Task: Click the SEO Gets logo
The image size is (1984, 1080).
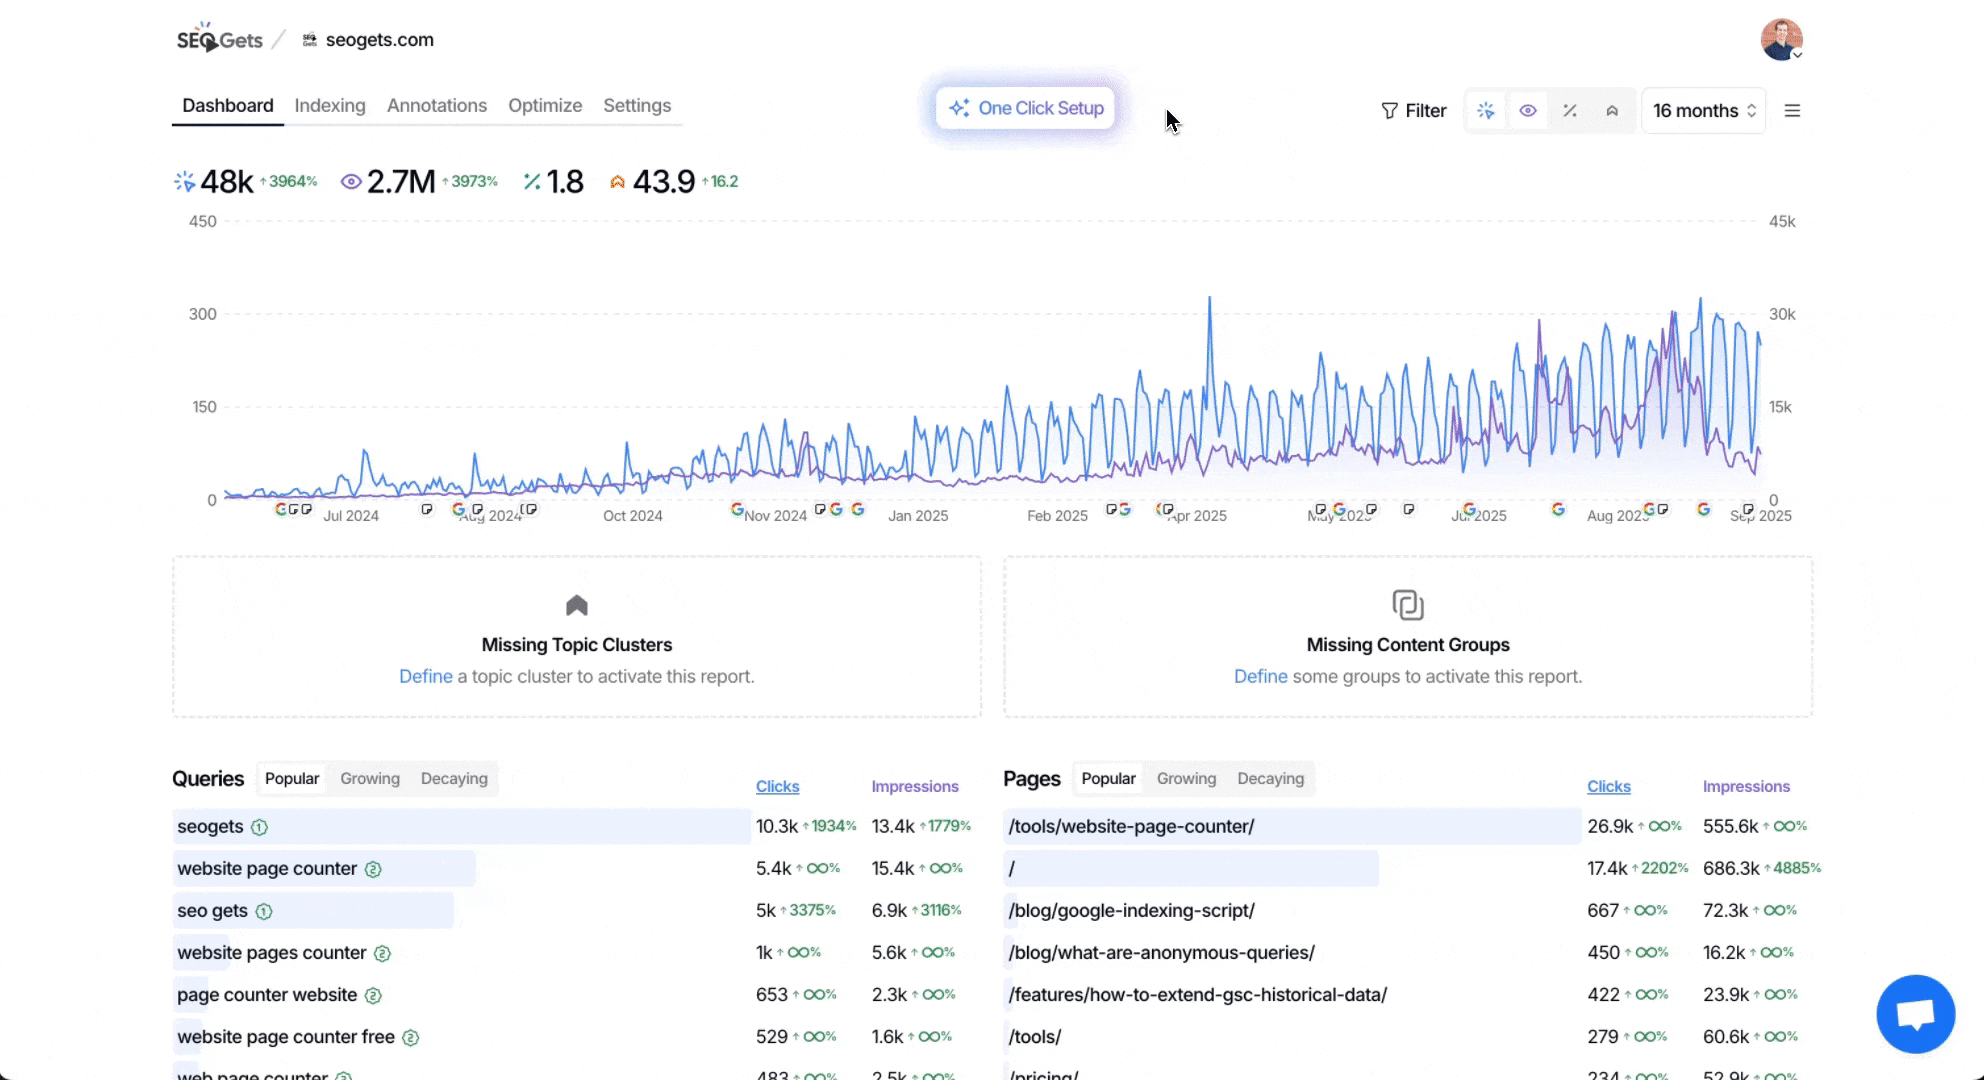Action: coord(220,40)
